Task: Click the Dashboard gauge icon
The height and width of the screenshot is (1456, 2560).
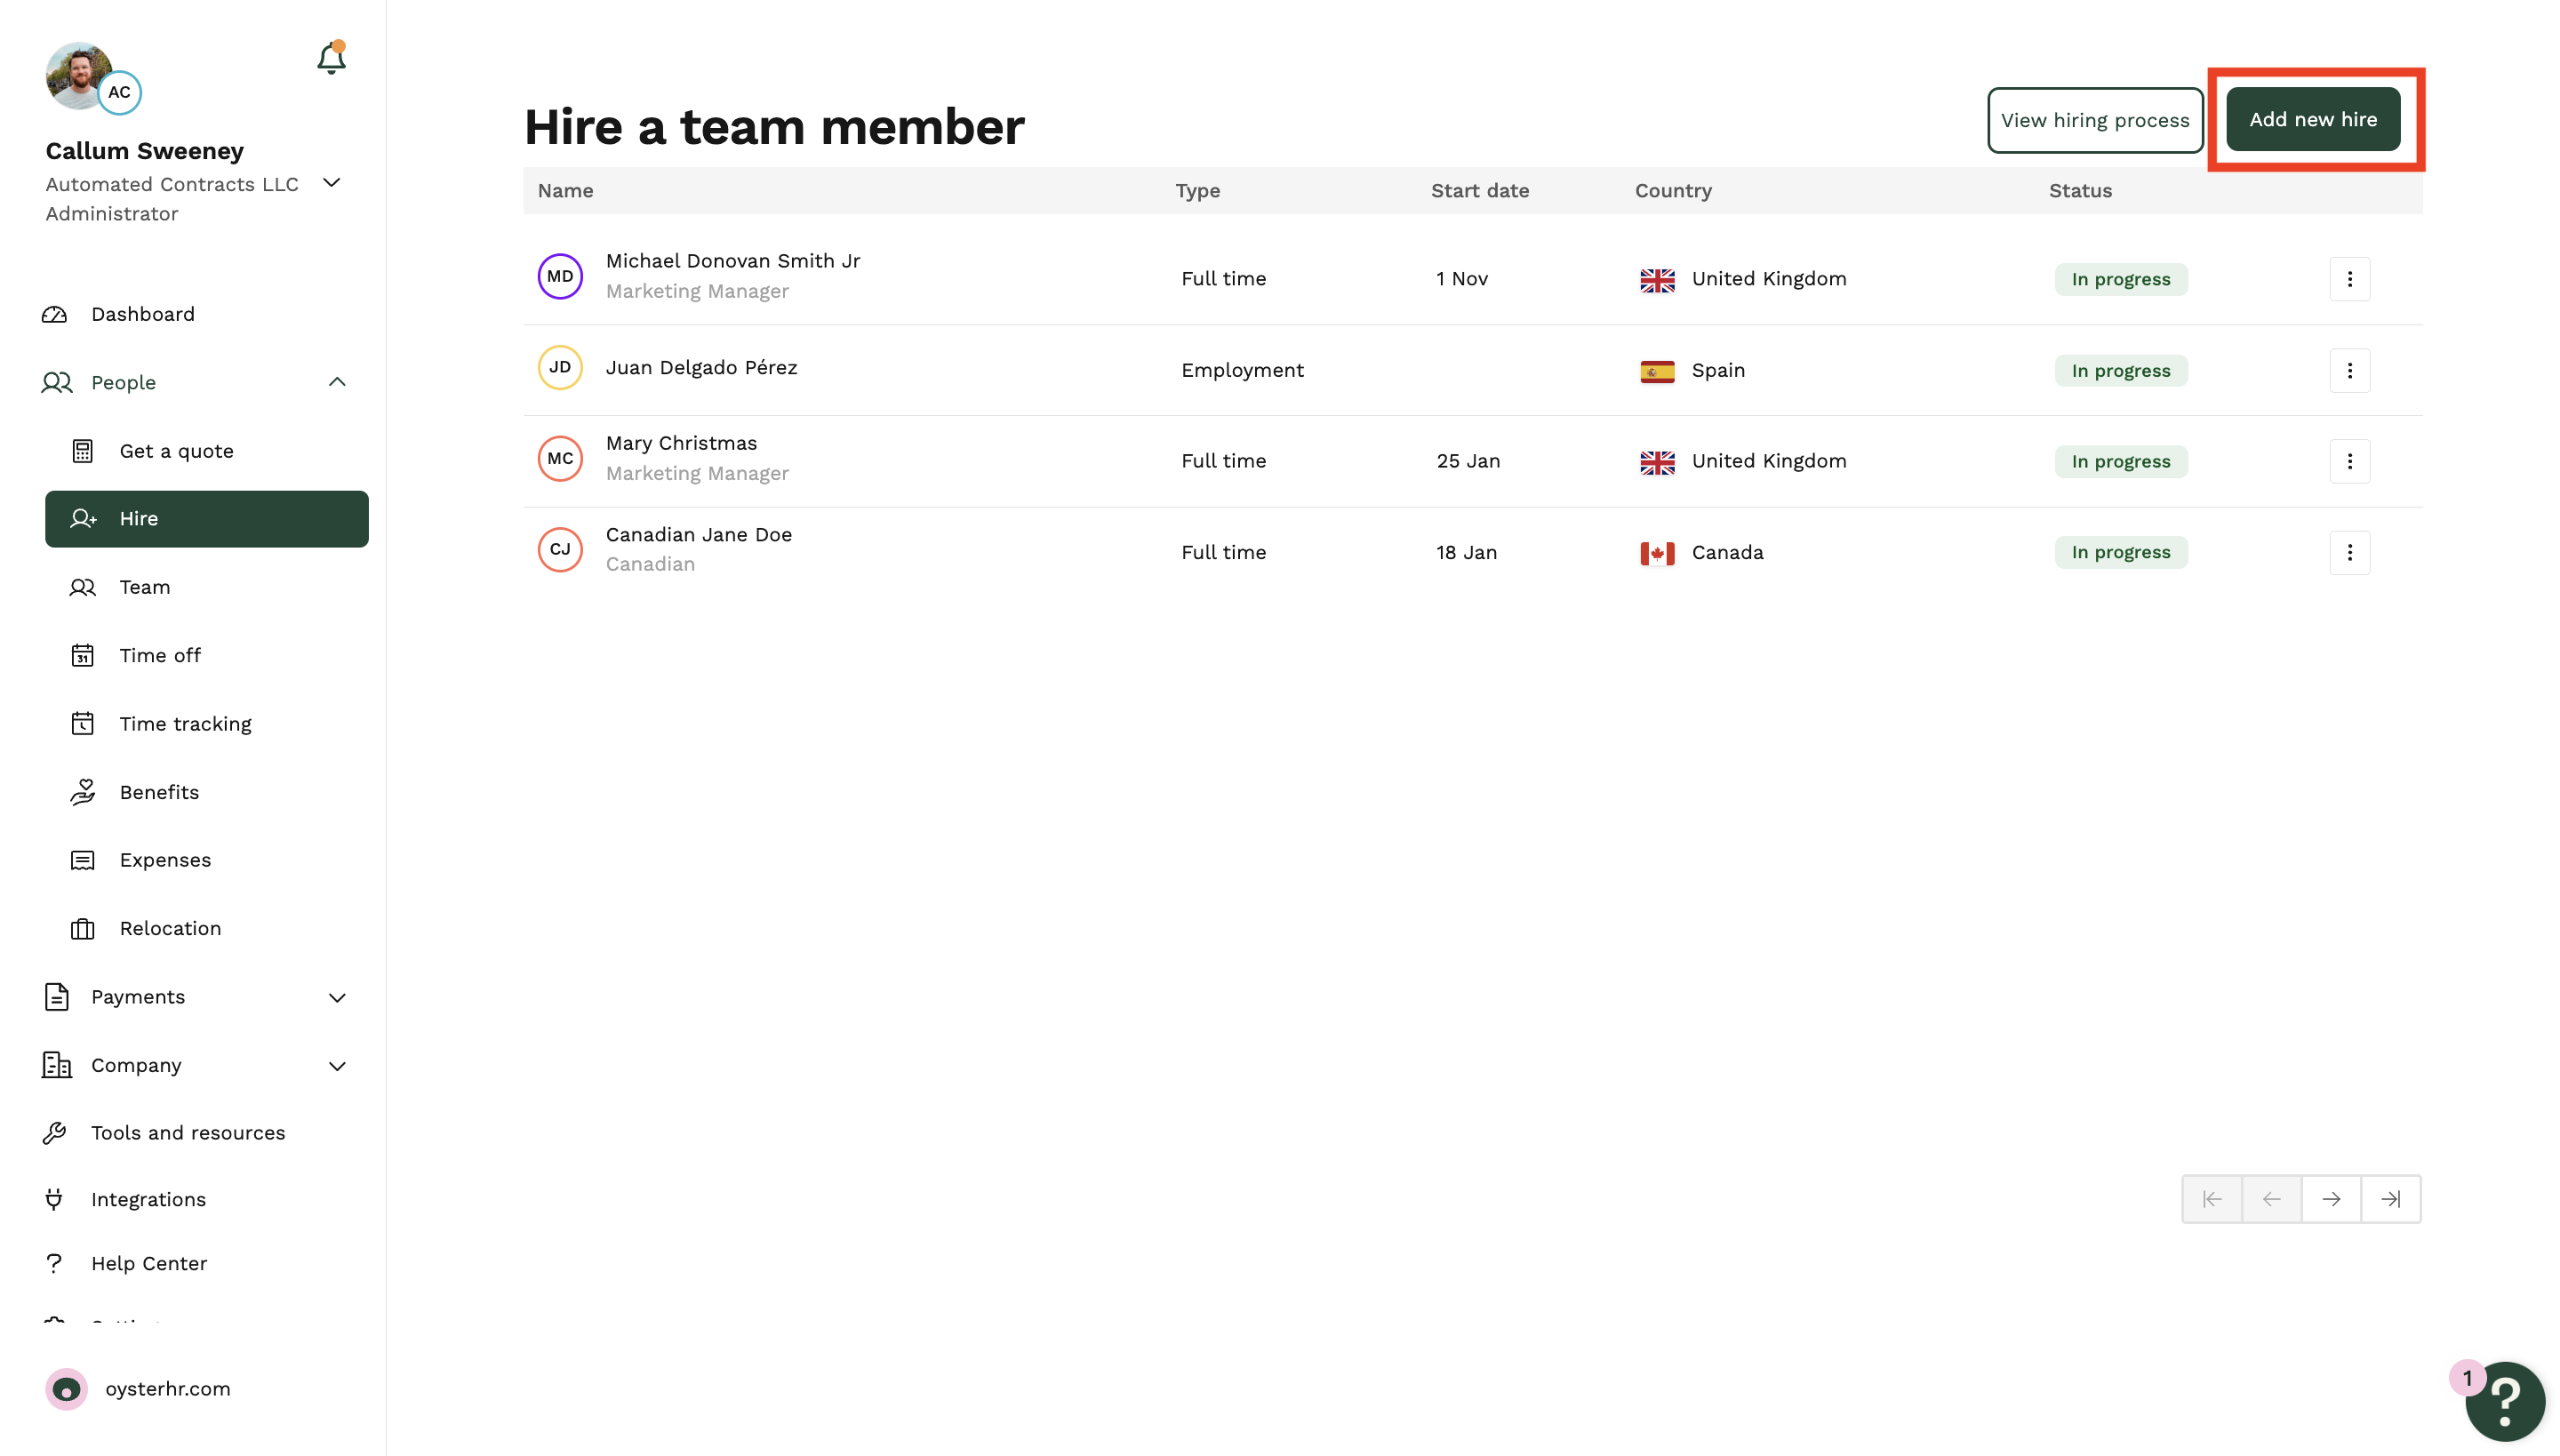Action: 55,314
